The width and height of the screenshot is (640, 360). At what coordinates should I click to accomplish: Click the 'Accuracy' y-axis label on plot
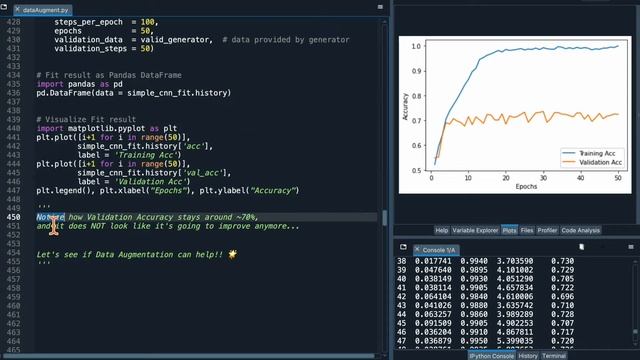point(405,107)
